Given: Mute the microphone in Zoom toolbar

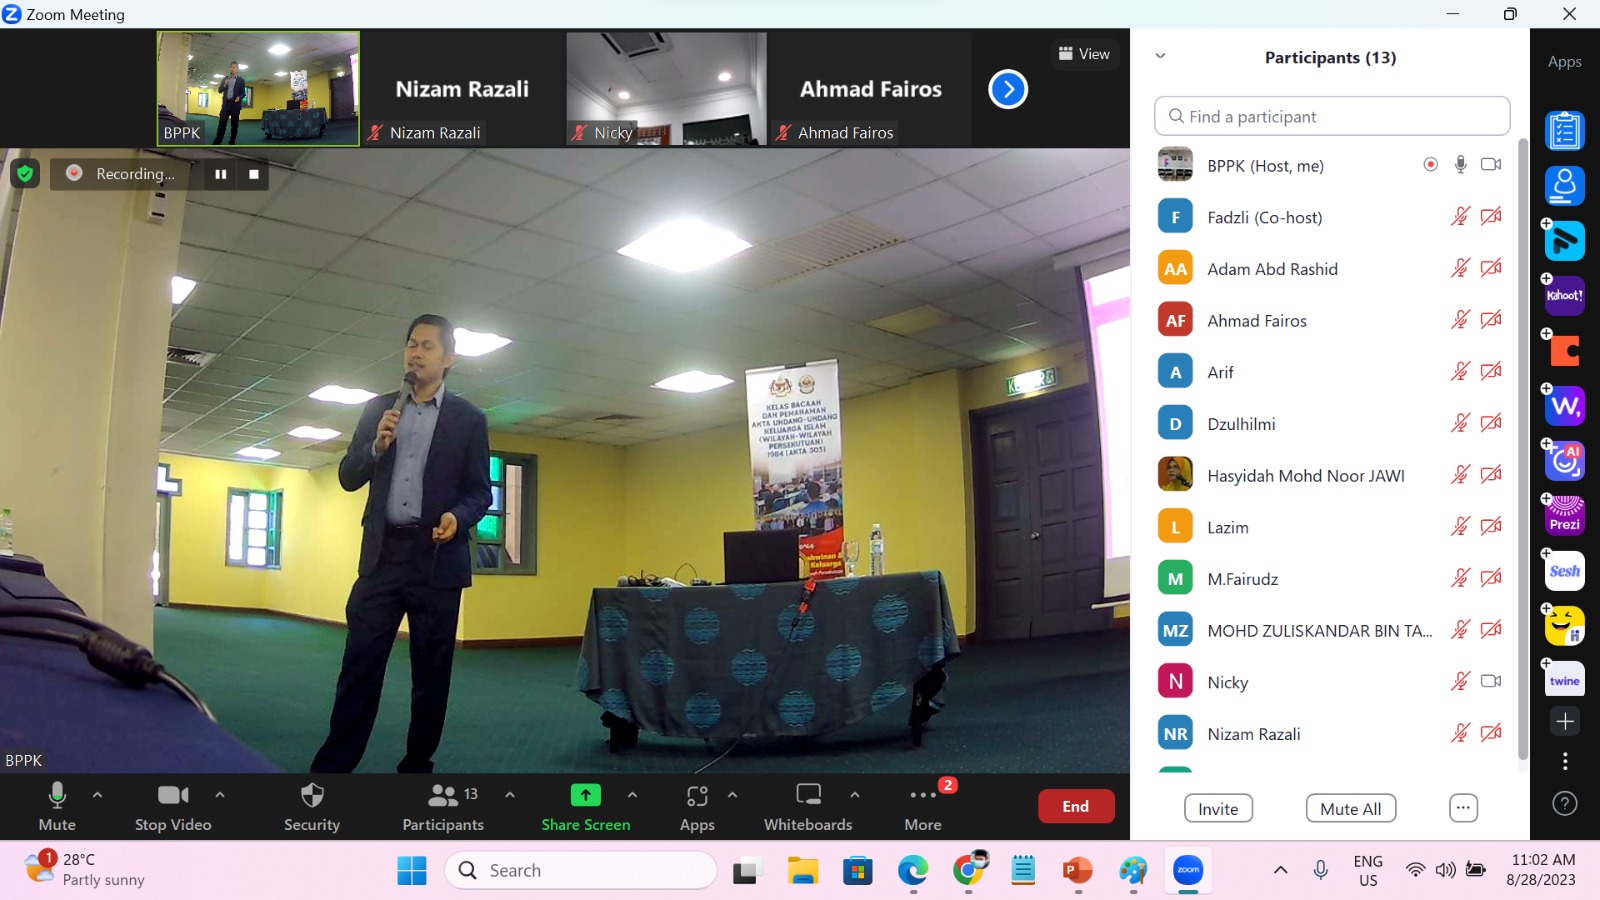Looking at the screenshot, I should point(57,806).
